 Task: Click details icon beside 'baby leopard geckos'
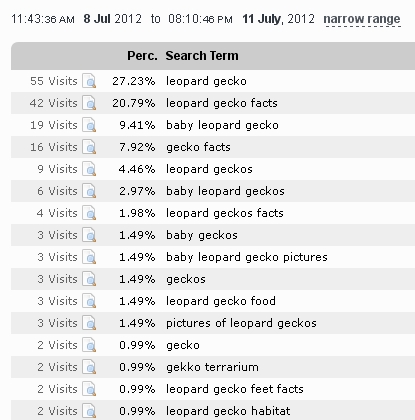89,191
